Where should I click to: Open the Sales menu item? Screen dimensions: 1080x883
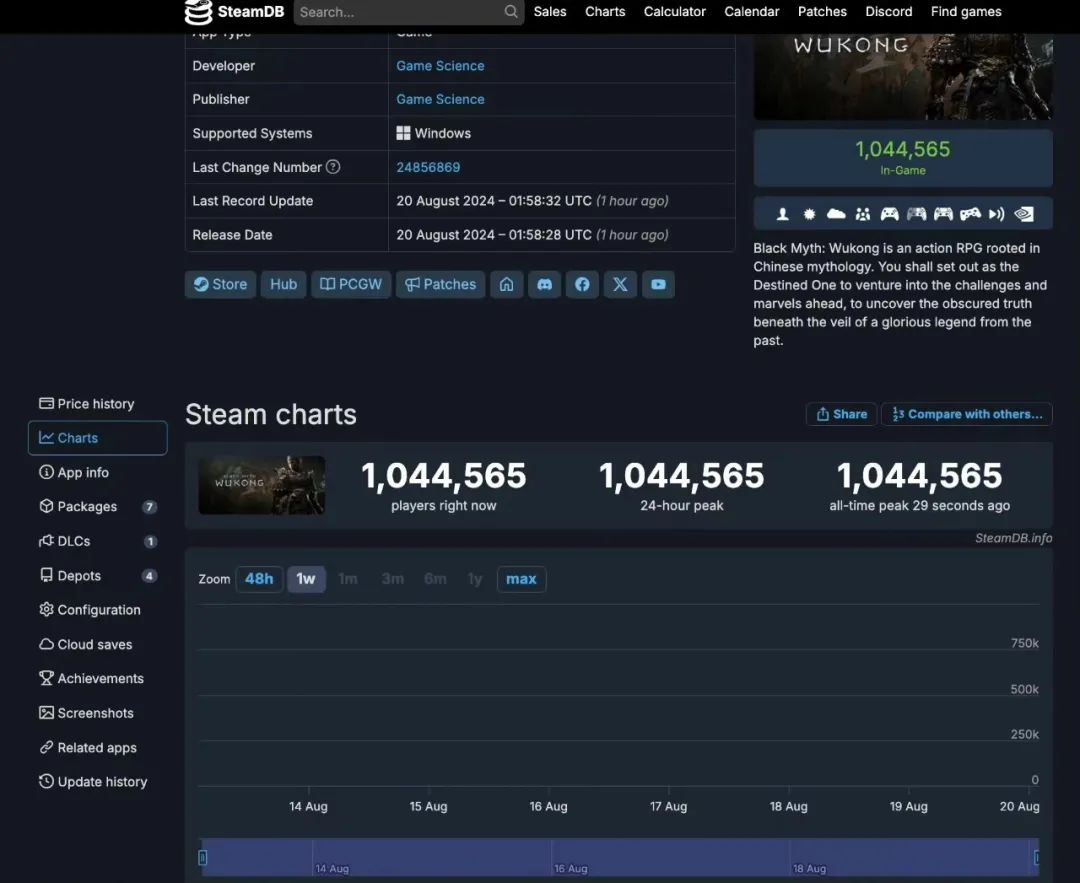550,12
